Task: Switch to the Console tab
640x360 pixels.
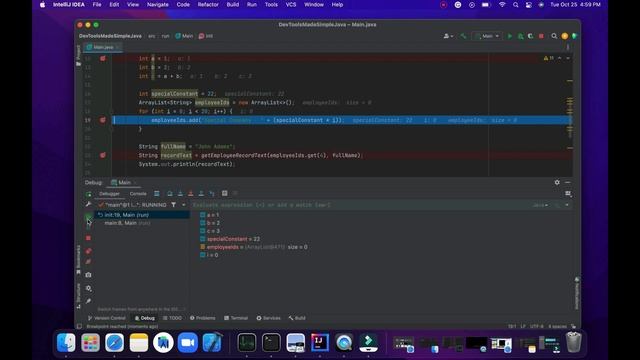Action: (x=138, y=193)
